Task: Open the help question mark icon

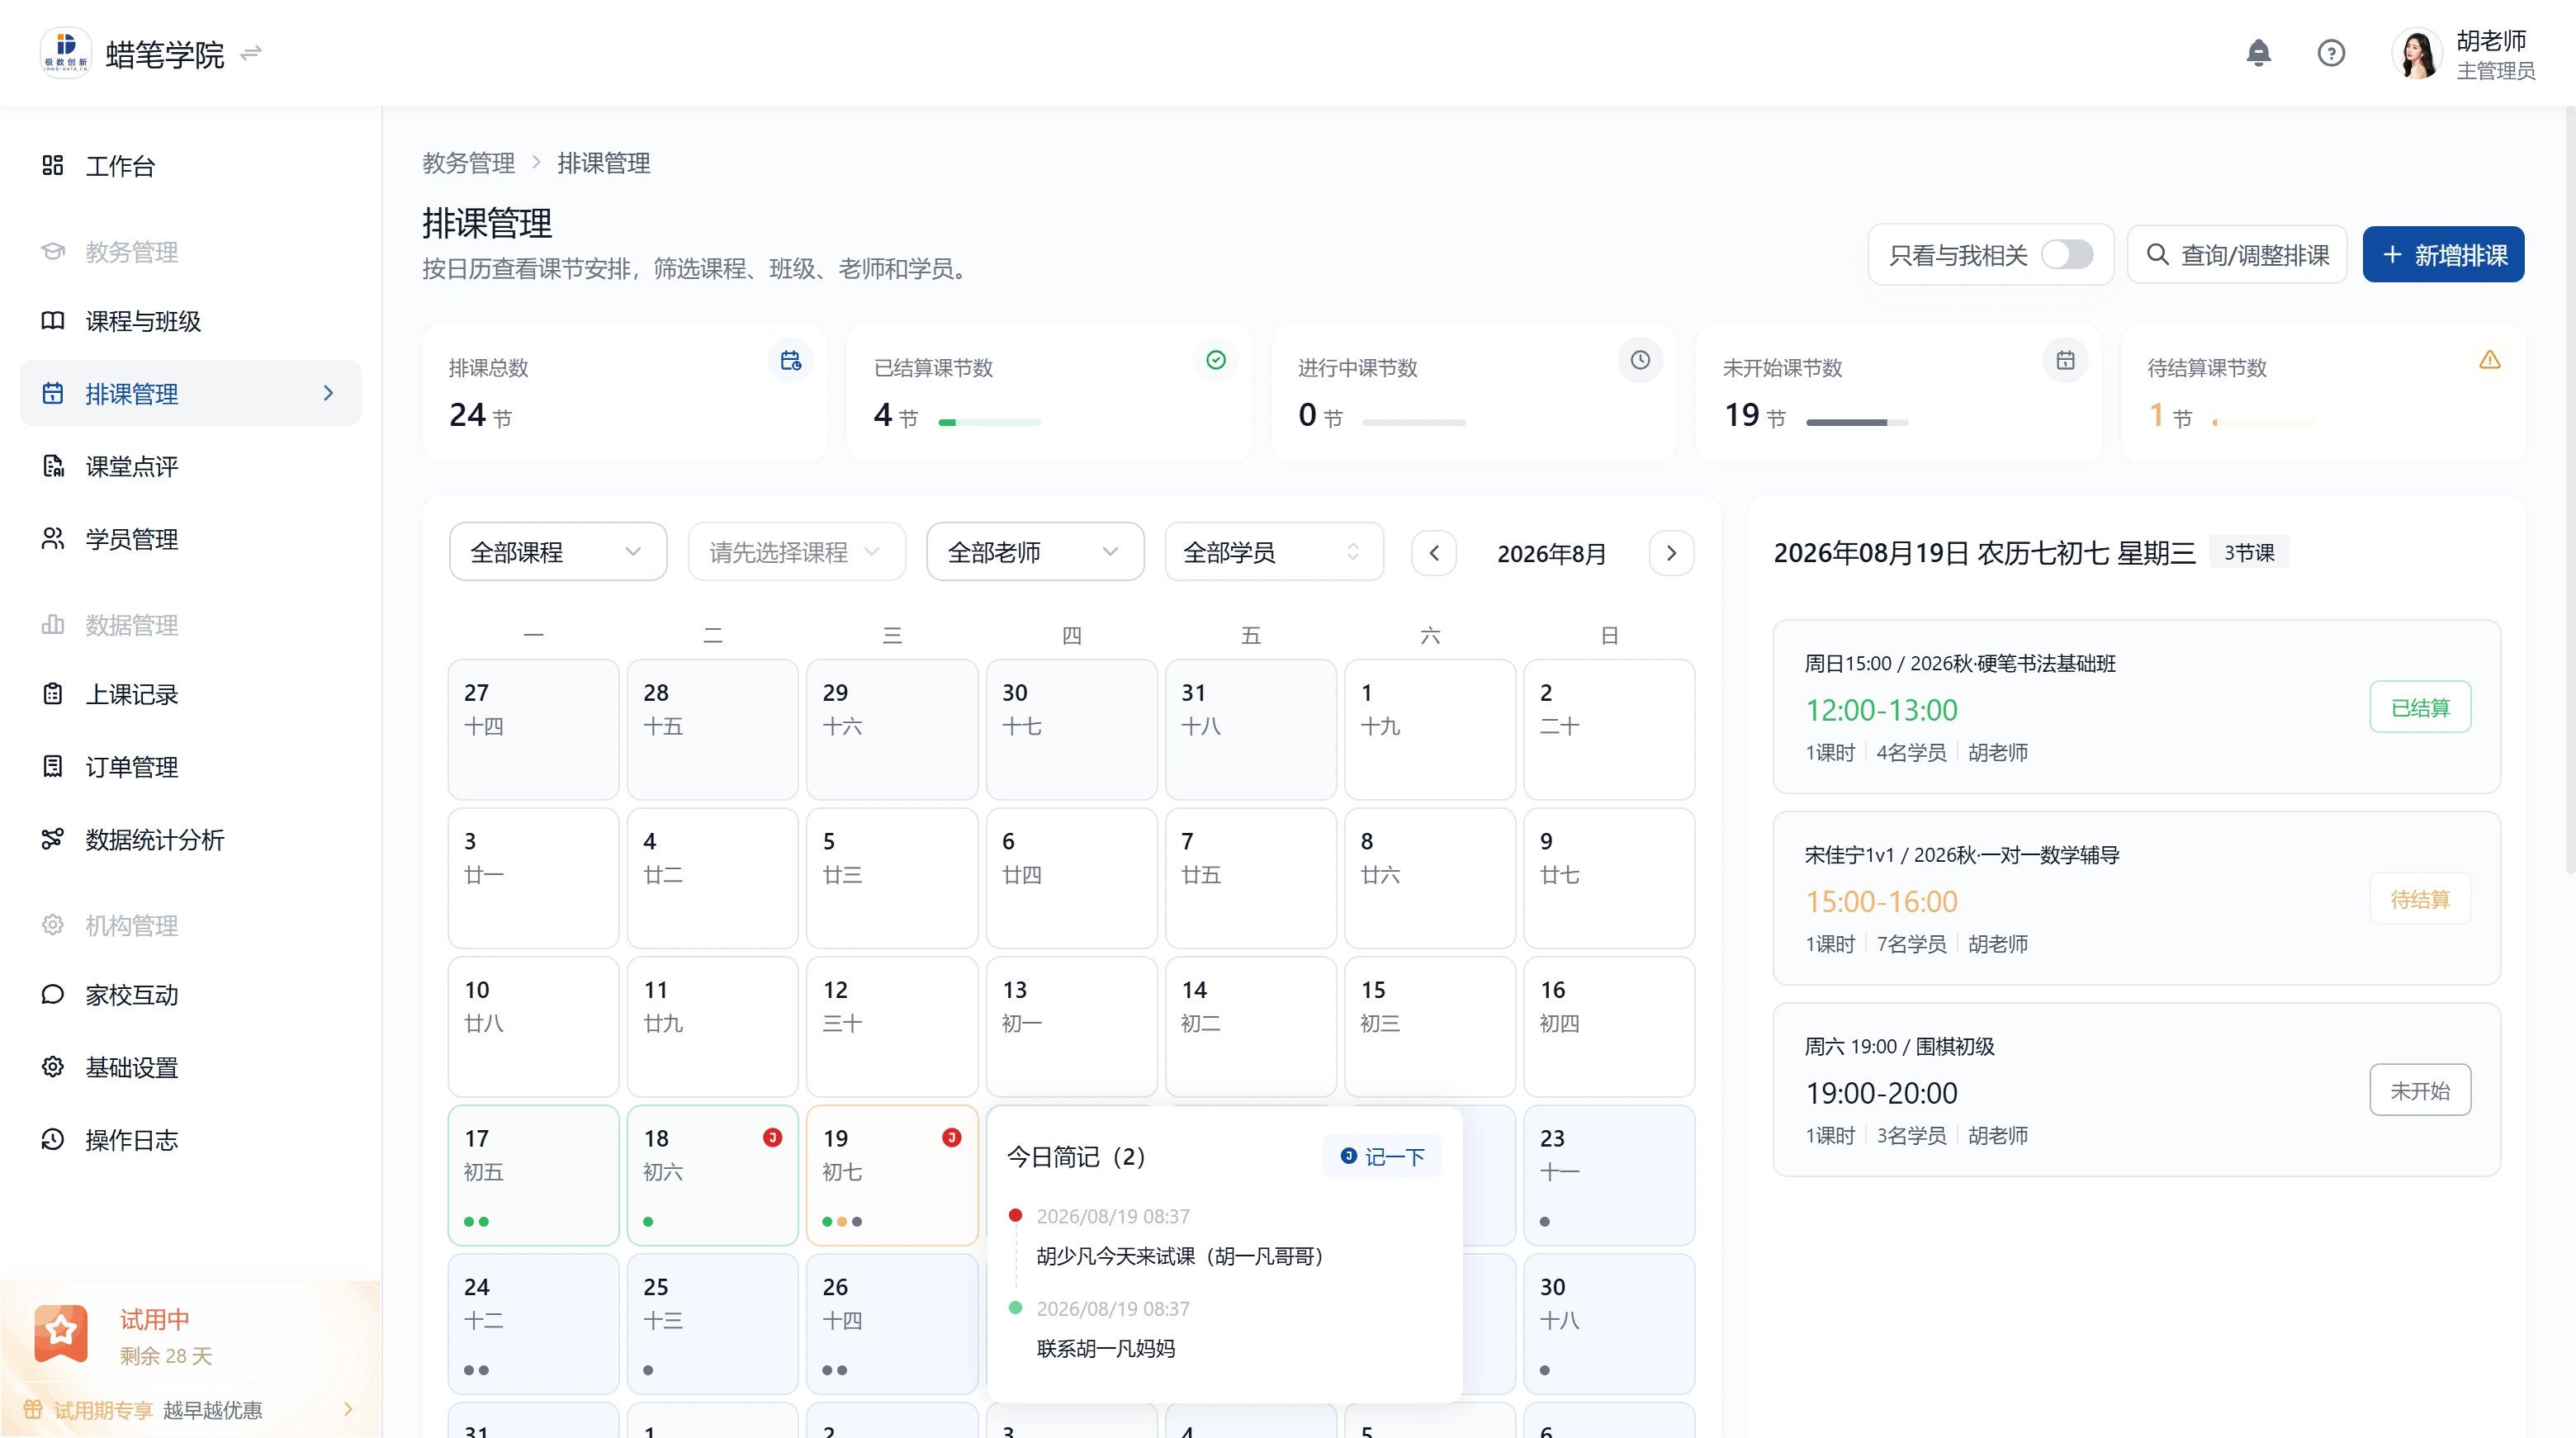Action: click(x=2331, y=53)
